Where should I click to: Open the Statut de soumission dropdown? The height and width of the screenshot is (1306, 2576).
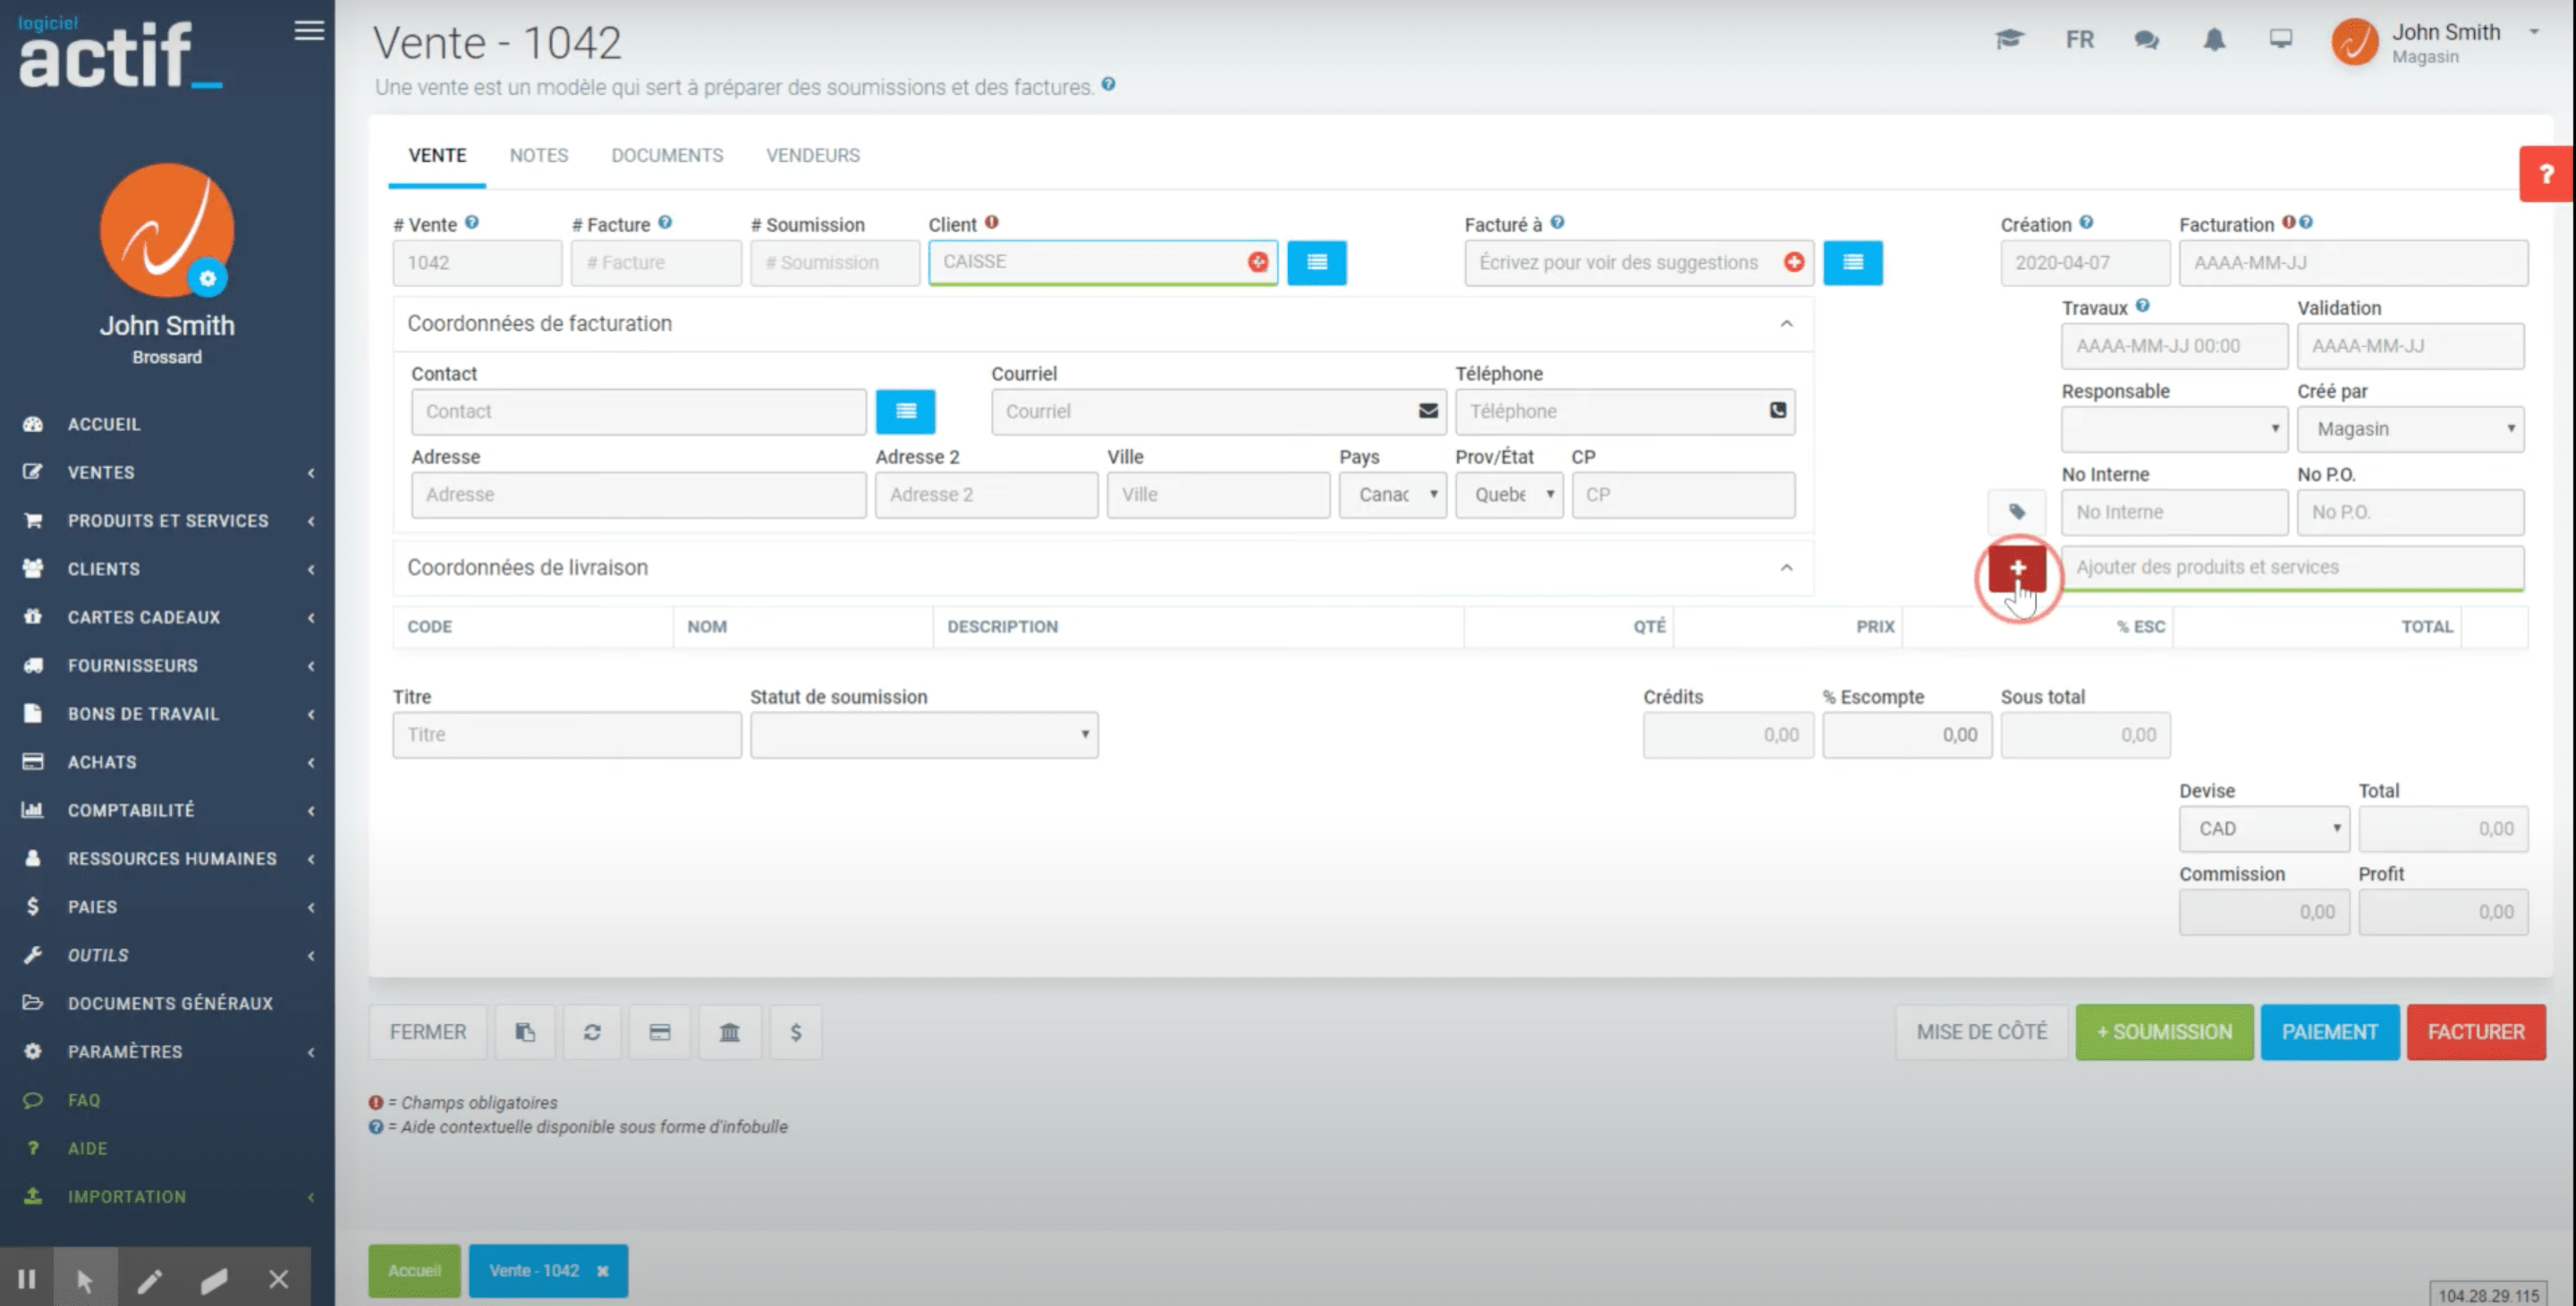pos(923,735)
